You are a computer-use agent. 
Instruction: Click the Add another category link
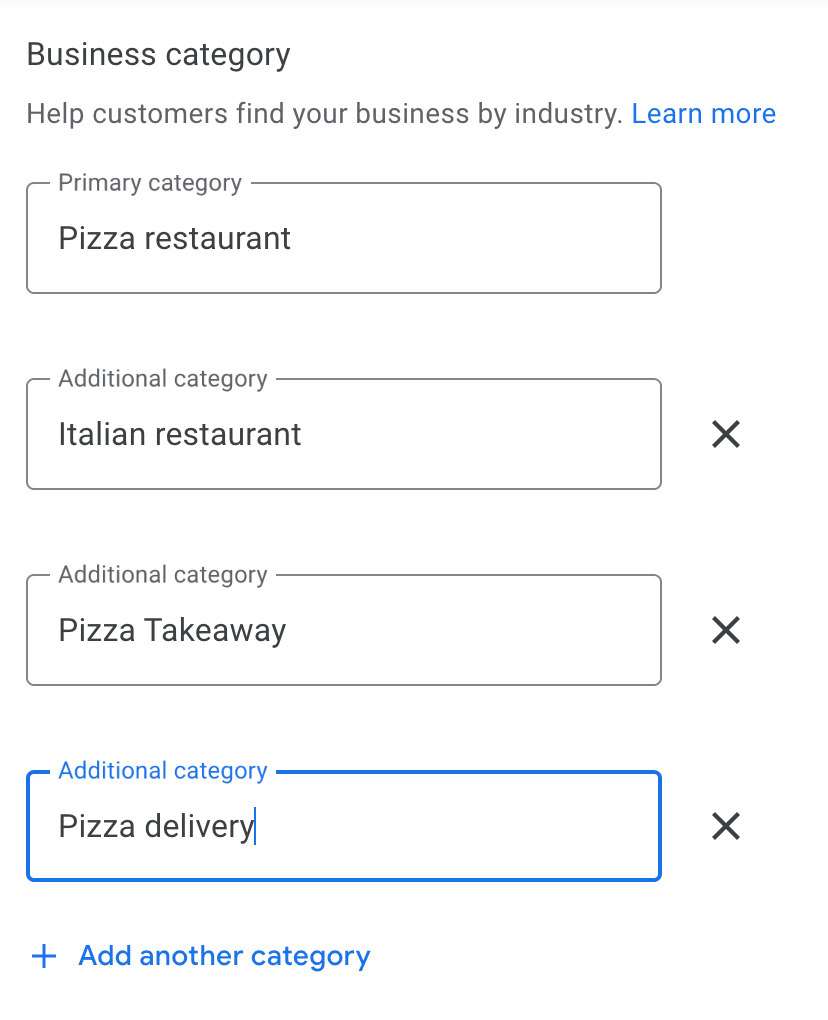pyautogui.click(x=224, y=956)
